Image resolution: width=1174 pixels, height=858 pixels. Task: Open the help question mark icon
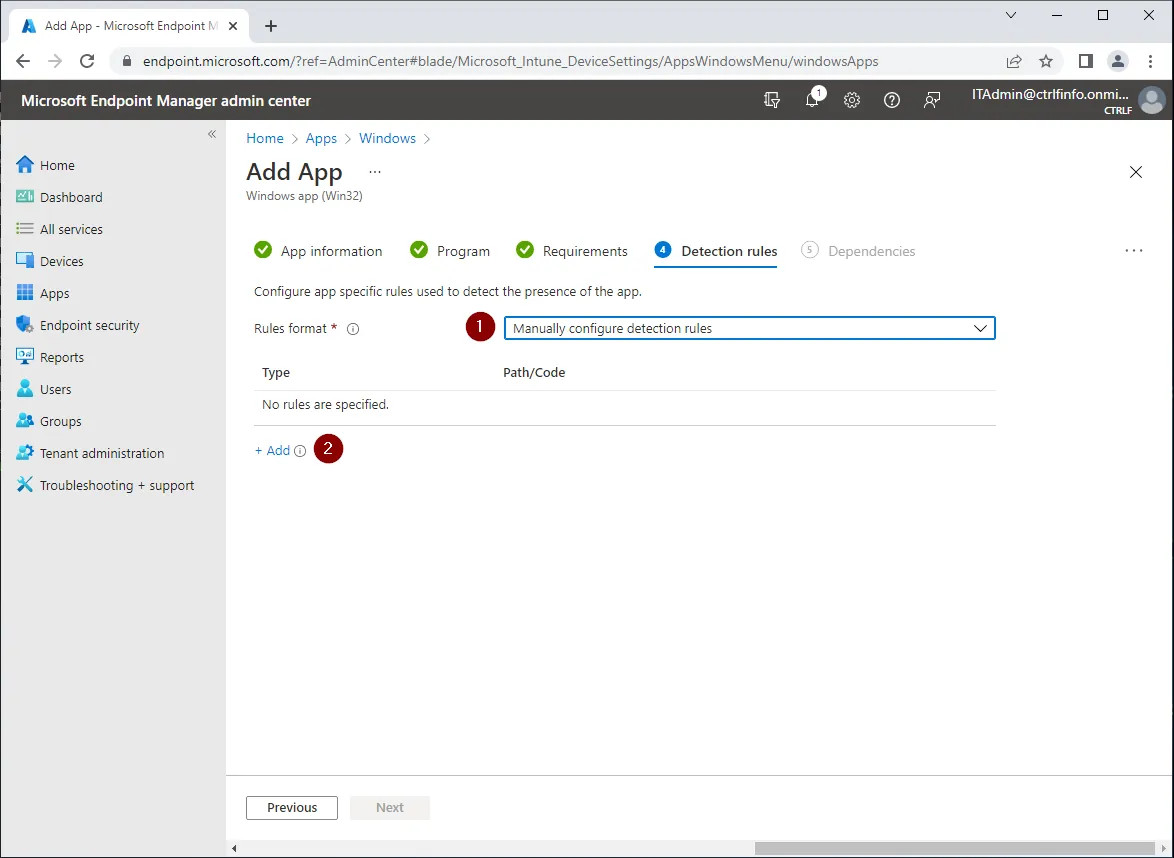point(892,100)
